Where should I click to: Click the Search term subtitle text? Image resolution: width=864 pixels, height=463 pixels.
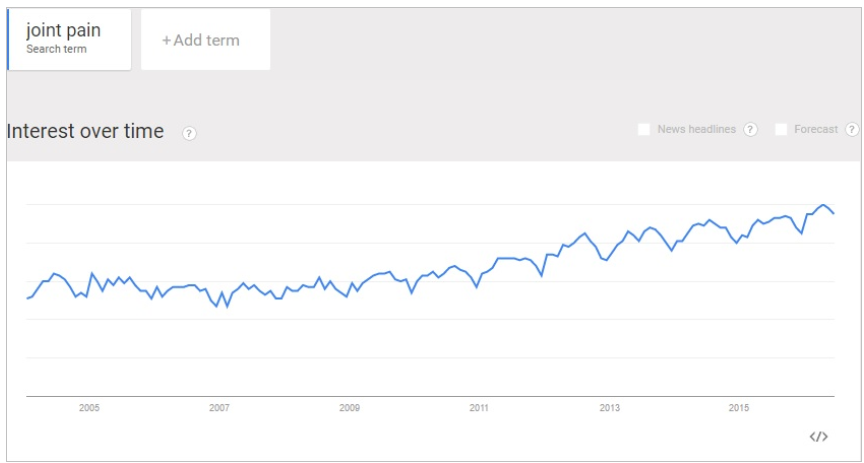56,49
